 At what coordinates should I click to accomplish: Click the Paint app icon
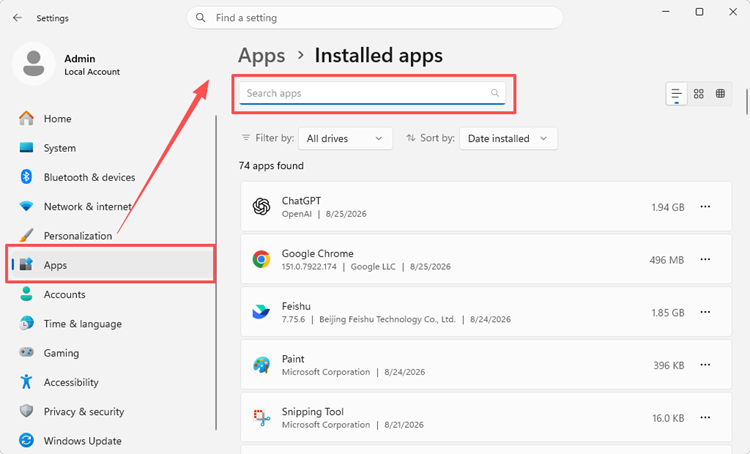click(261, 365)
